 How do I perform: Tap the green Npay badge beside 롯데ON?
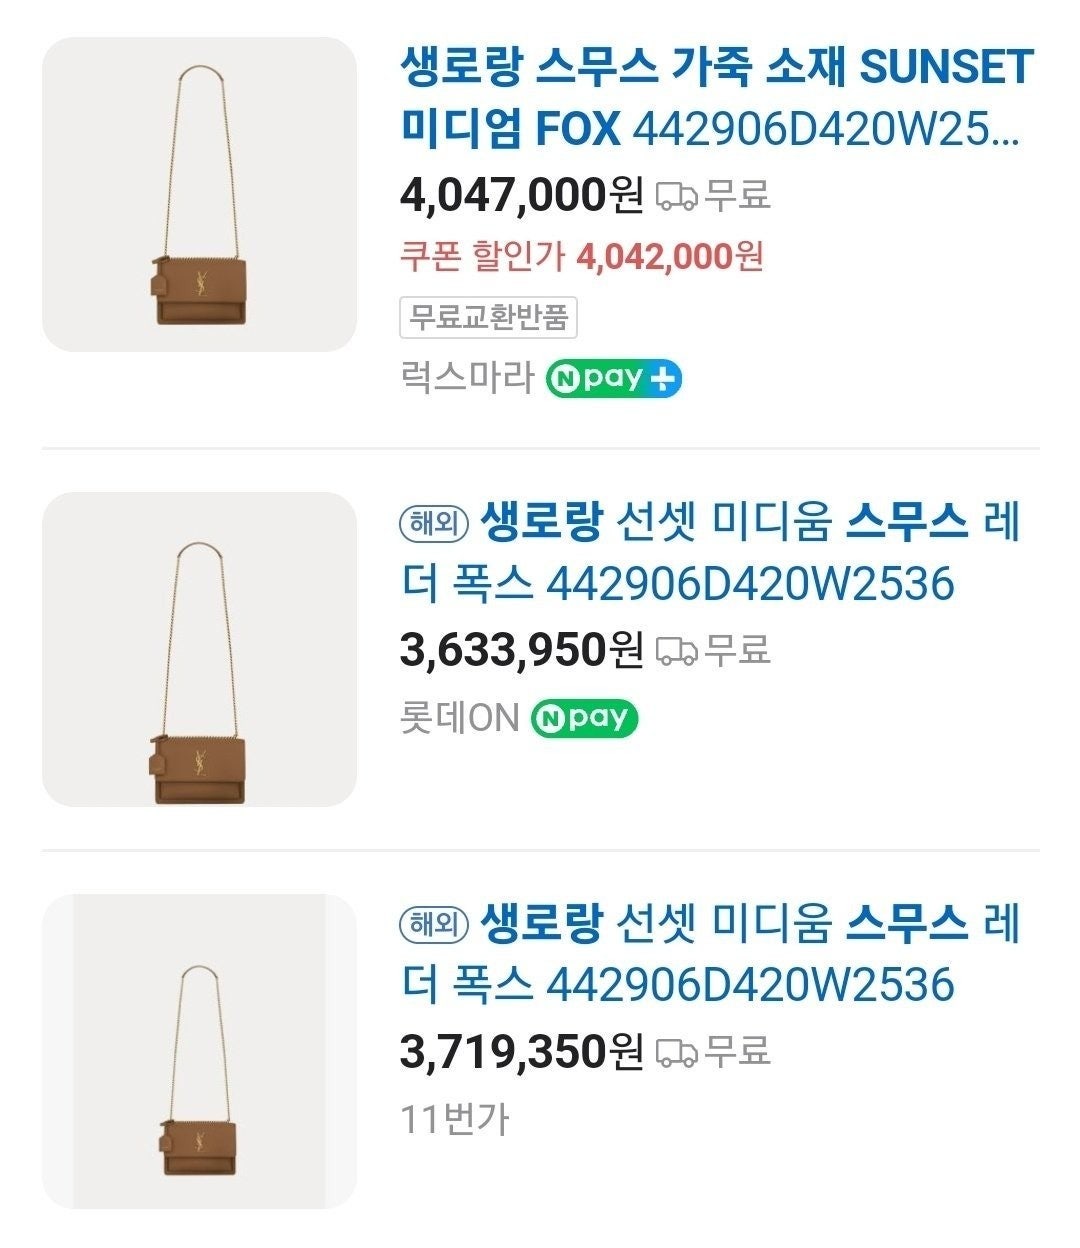584,718
